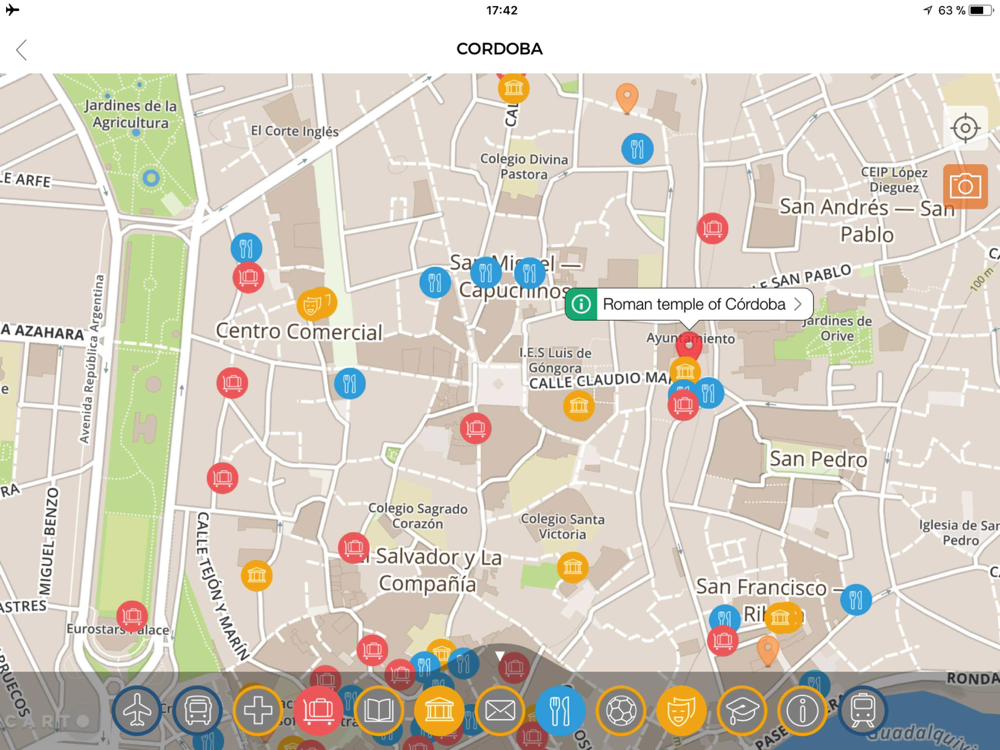The height and width of the screenshot is (750, 1000).
Task: Toggle the bus filter in bottom bar
Action: click(198, 710)
